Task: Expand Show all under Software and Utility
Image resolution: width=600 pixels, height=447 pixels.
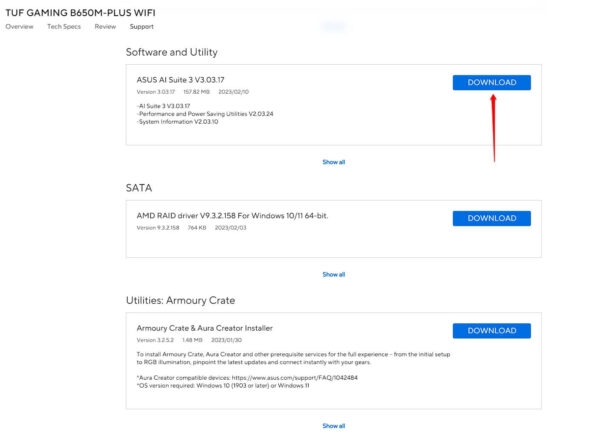Action: (x=333, y=161)
